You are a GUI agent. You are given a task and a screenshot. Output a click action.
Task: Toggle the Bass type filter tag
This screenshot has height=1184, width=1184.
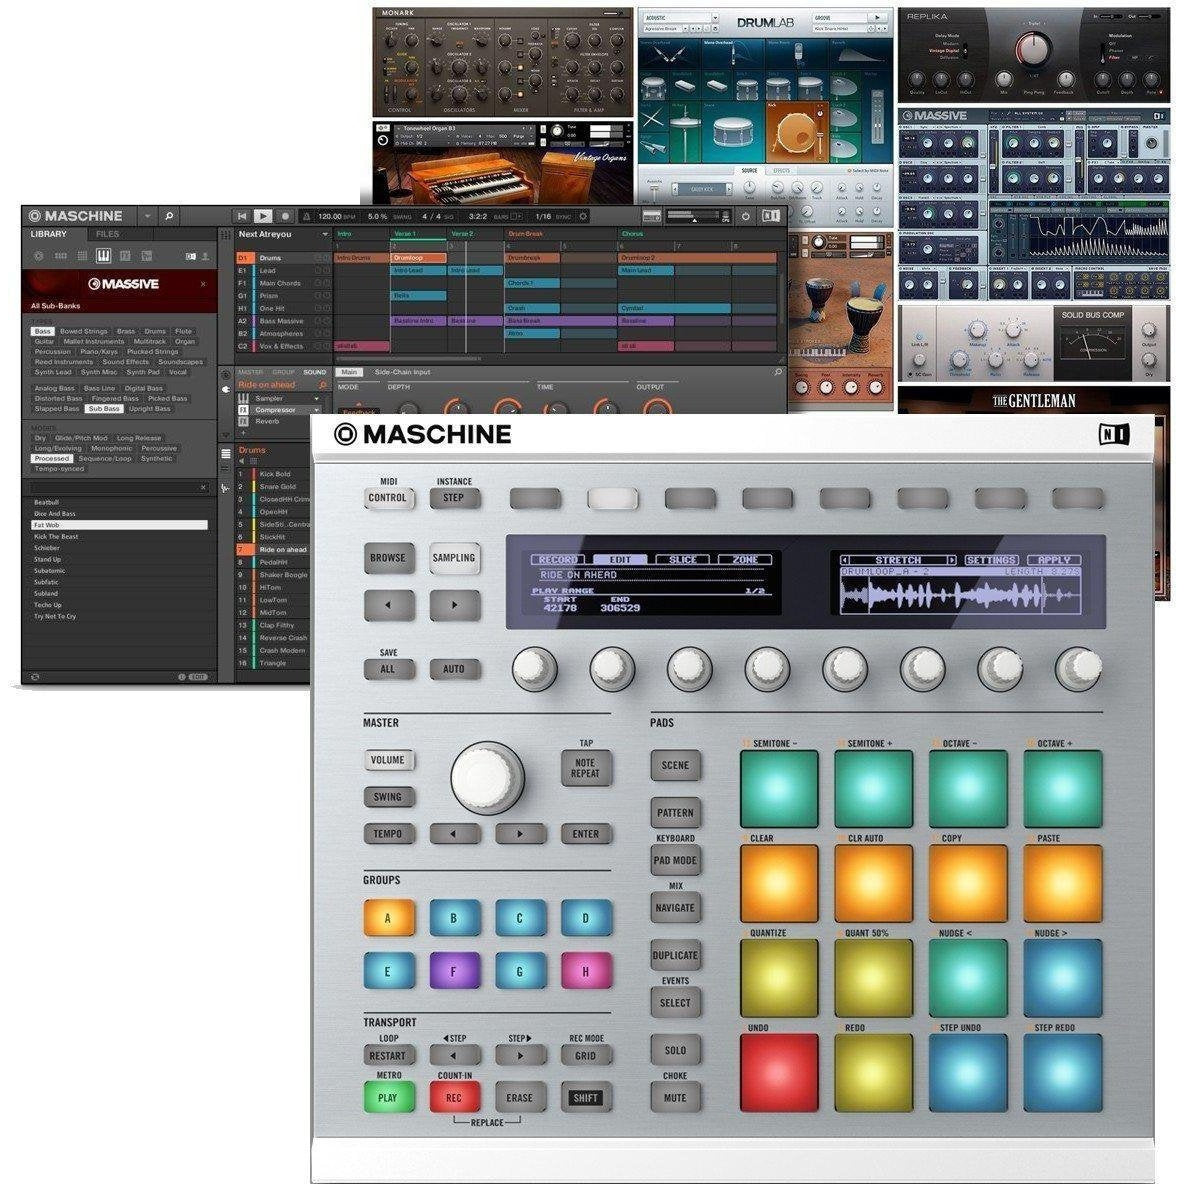[x=45, y=331]
